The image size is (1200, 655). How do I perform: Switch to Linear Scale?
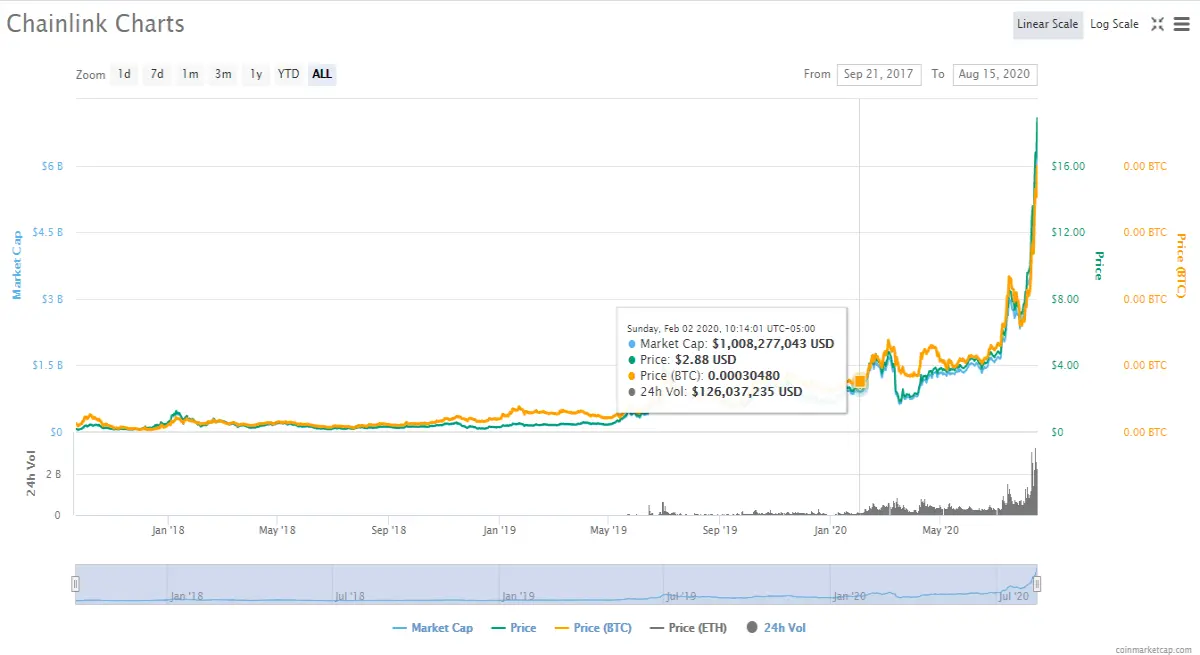(1047, 24)
